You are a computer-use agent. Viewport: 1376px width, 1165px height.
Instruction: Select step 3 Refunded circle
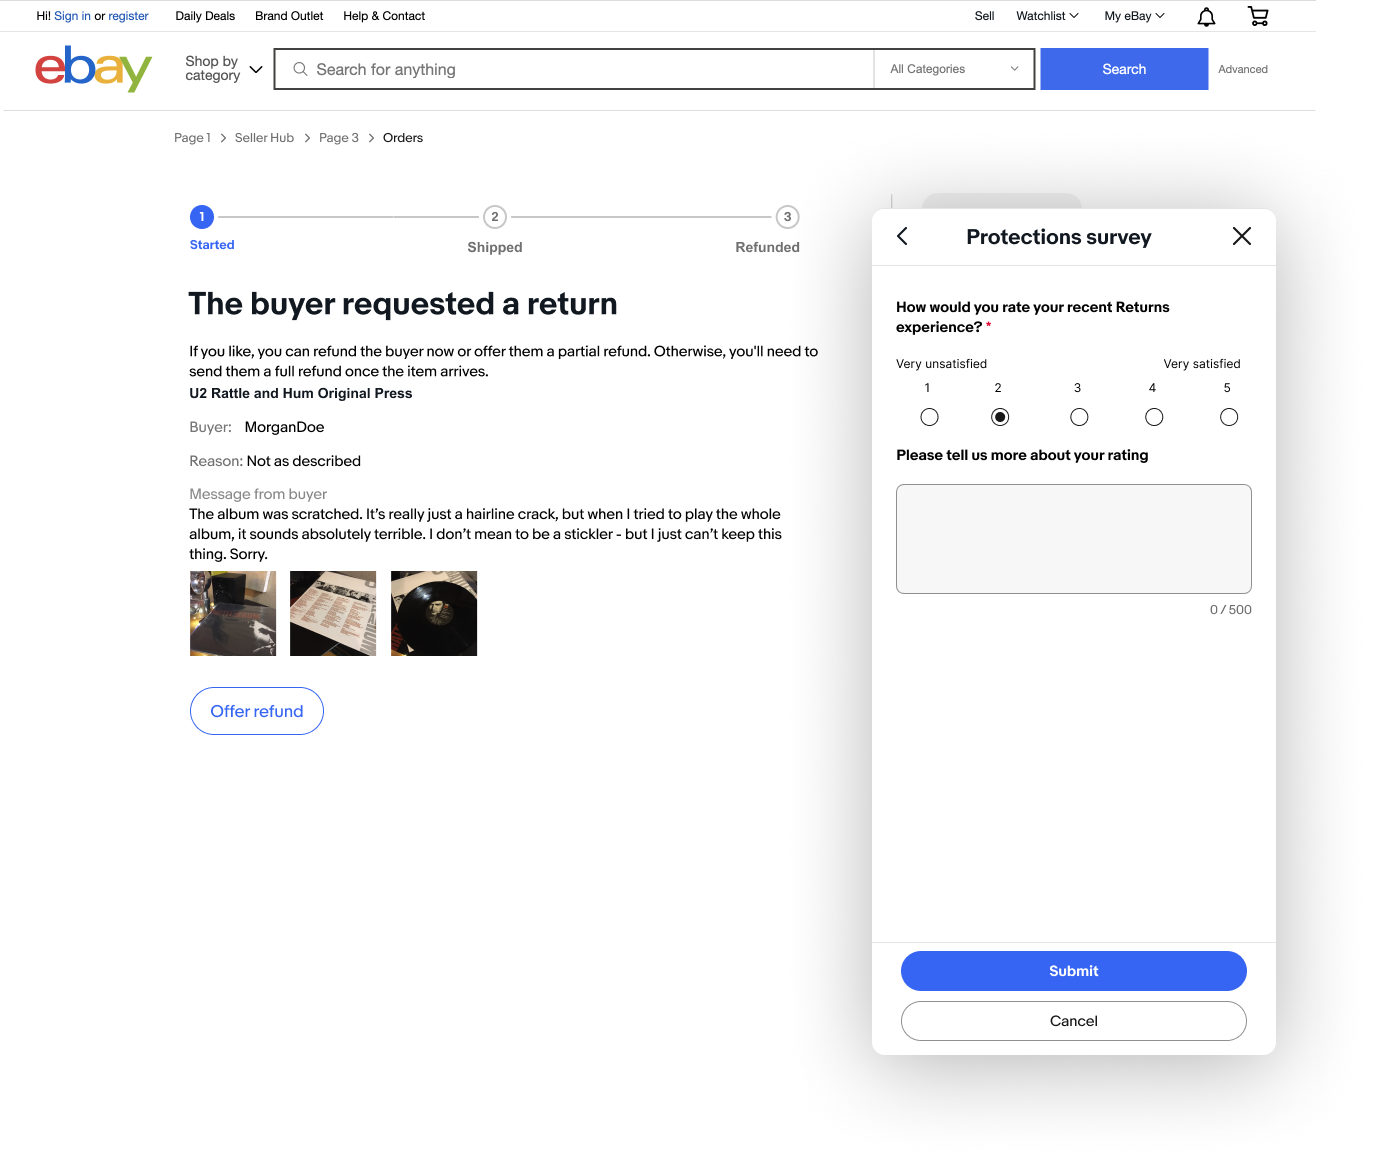point(788,217)
